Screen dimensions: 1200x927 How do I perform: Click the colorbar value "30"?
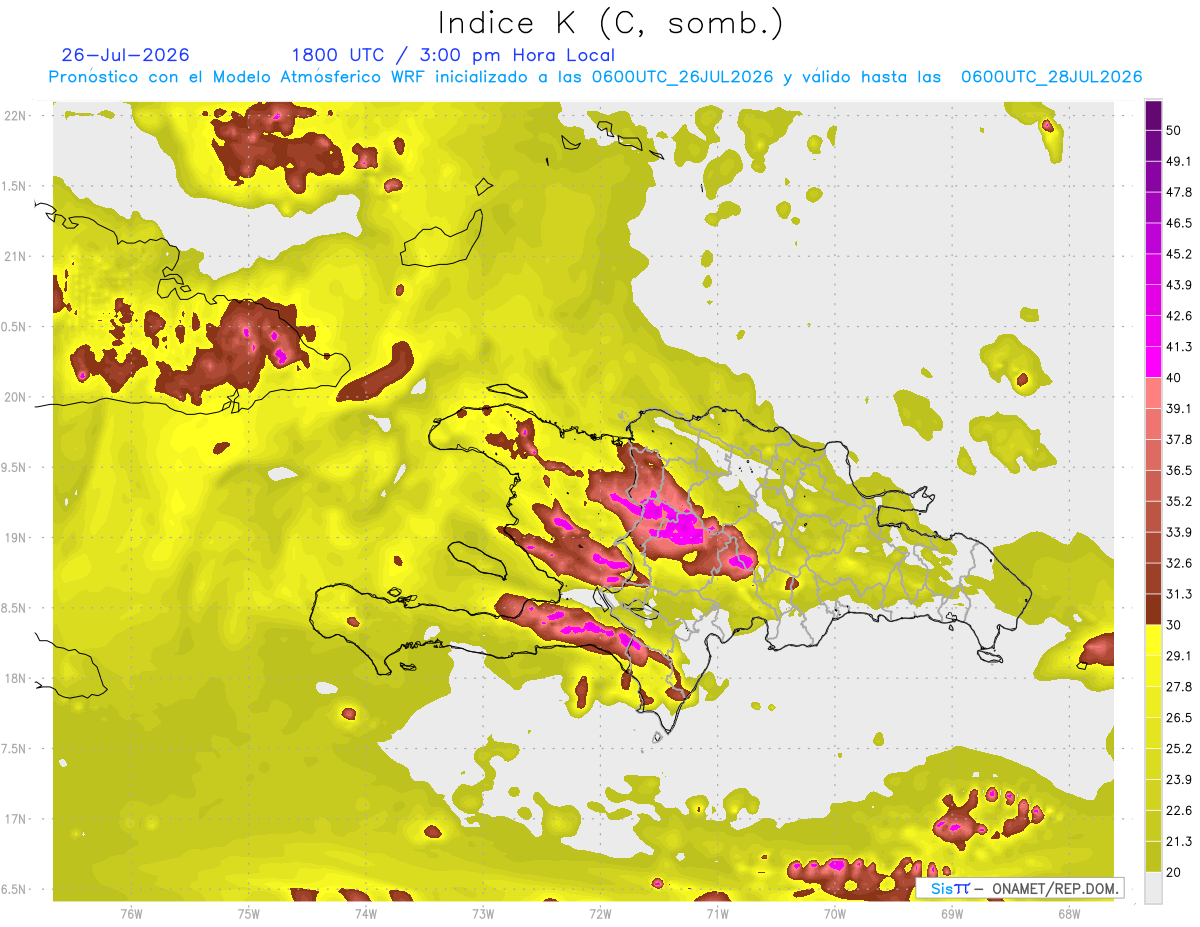pos(1174,625)
